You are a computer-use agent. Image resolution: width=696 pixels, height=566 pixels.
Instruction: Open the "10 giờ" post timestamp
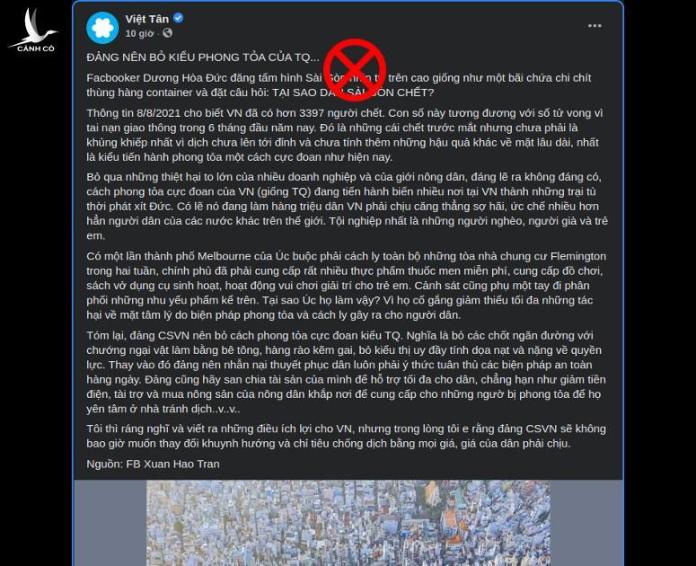[139, 33]
